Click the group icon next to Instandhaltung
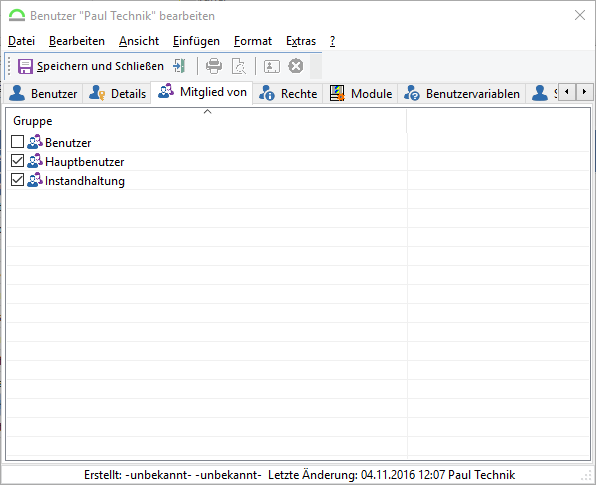 tap(35, 180)
